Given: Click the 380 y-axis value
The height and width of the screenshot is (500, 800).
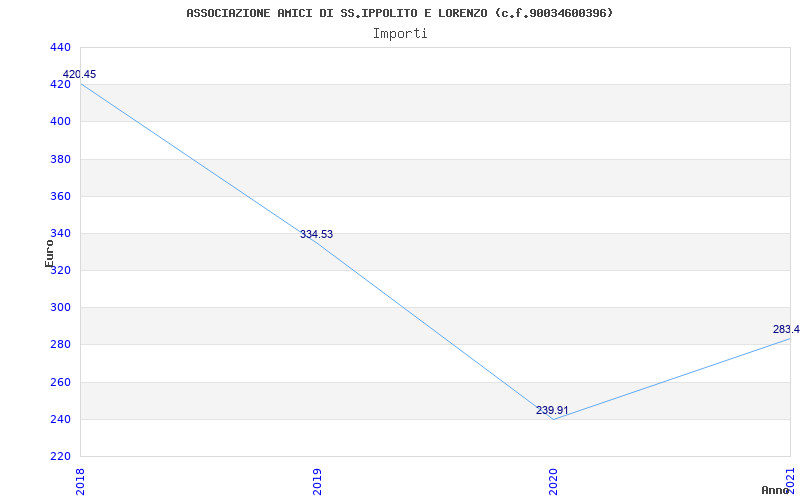Looking at the screenshot, I should [x=60, y=159].
